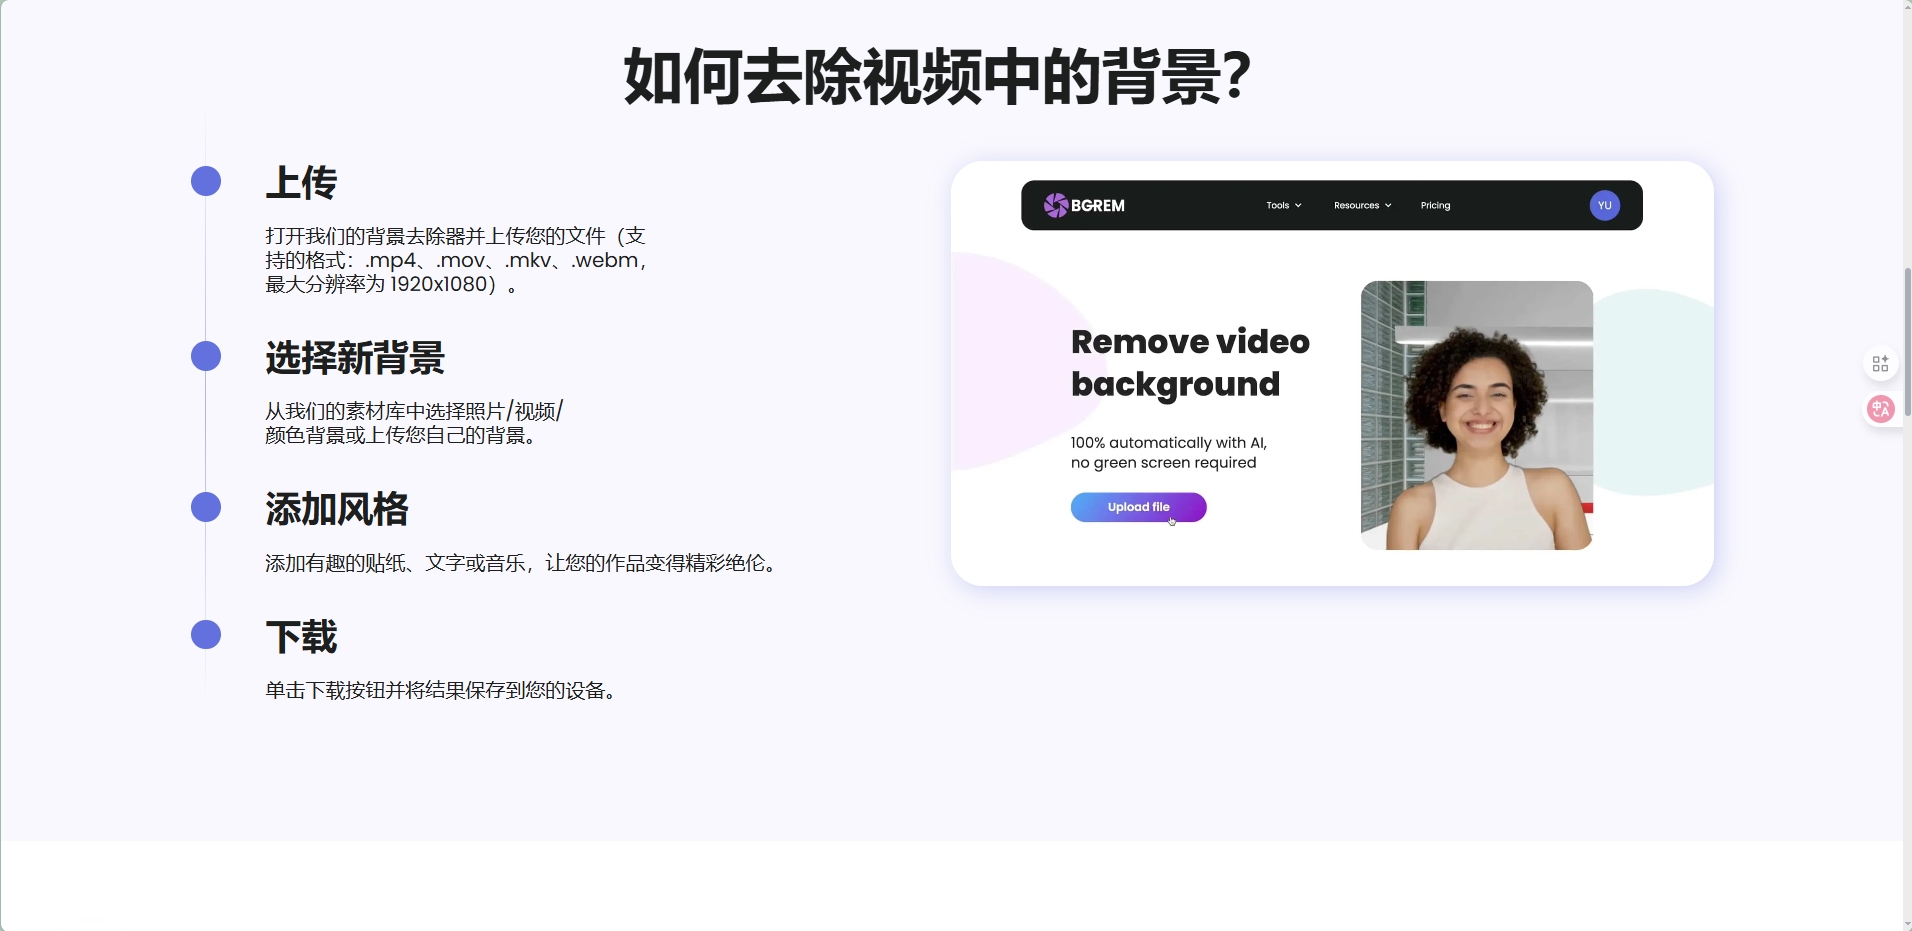Click the BGREM logo in the preview
This screenshot has width=1912, height=931.
pos(1084,205)
